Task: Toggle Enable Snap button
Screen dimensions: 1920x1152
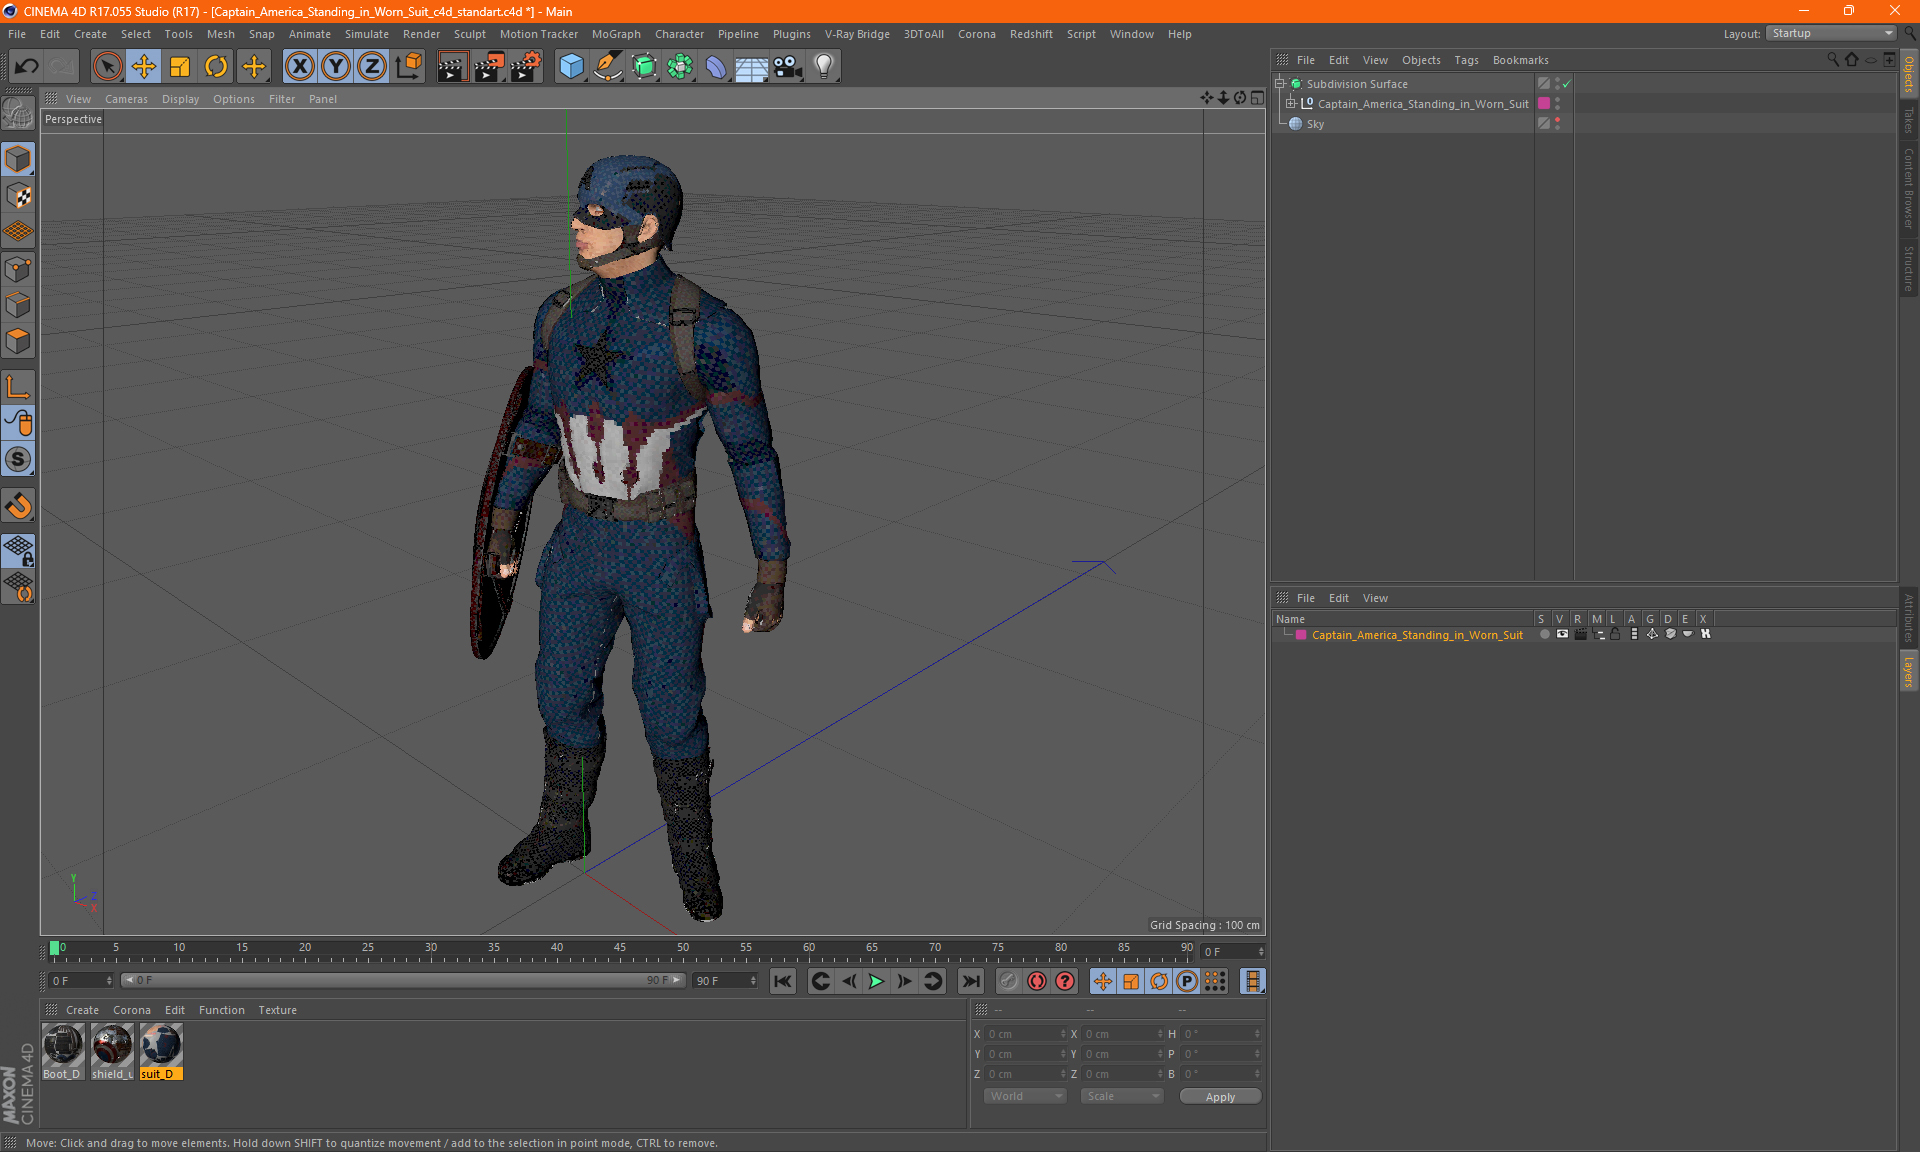Action: tap(18, 459)
